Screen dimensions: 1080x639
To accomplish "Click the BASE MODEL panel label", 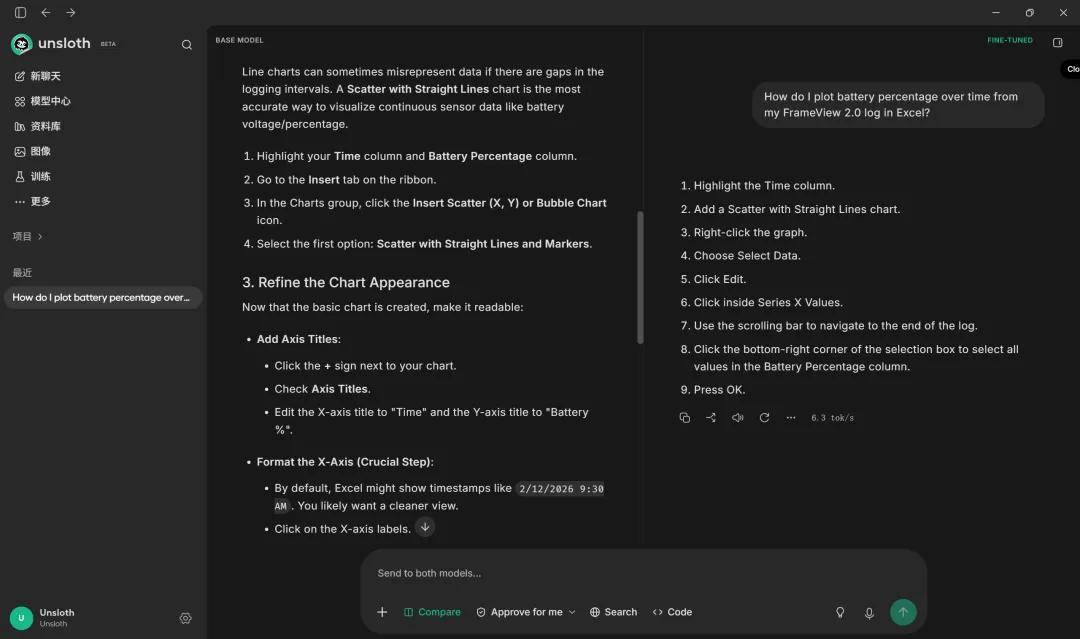I will point(239,40).
